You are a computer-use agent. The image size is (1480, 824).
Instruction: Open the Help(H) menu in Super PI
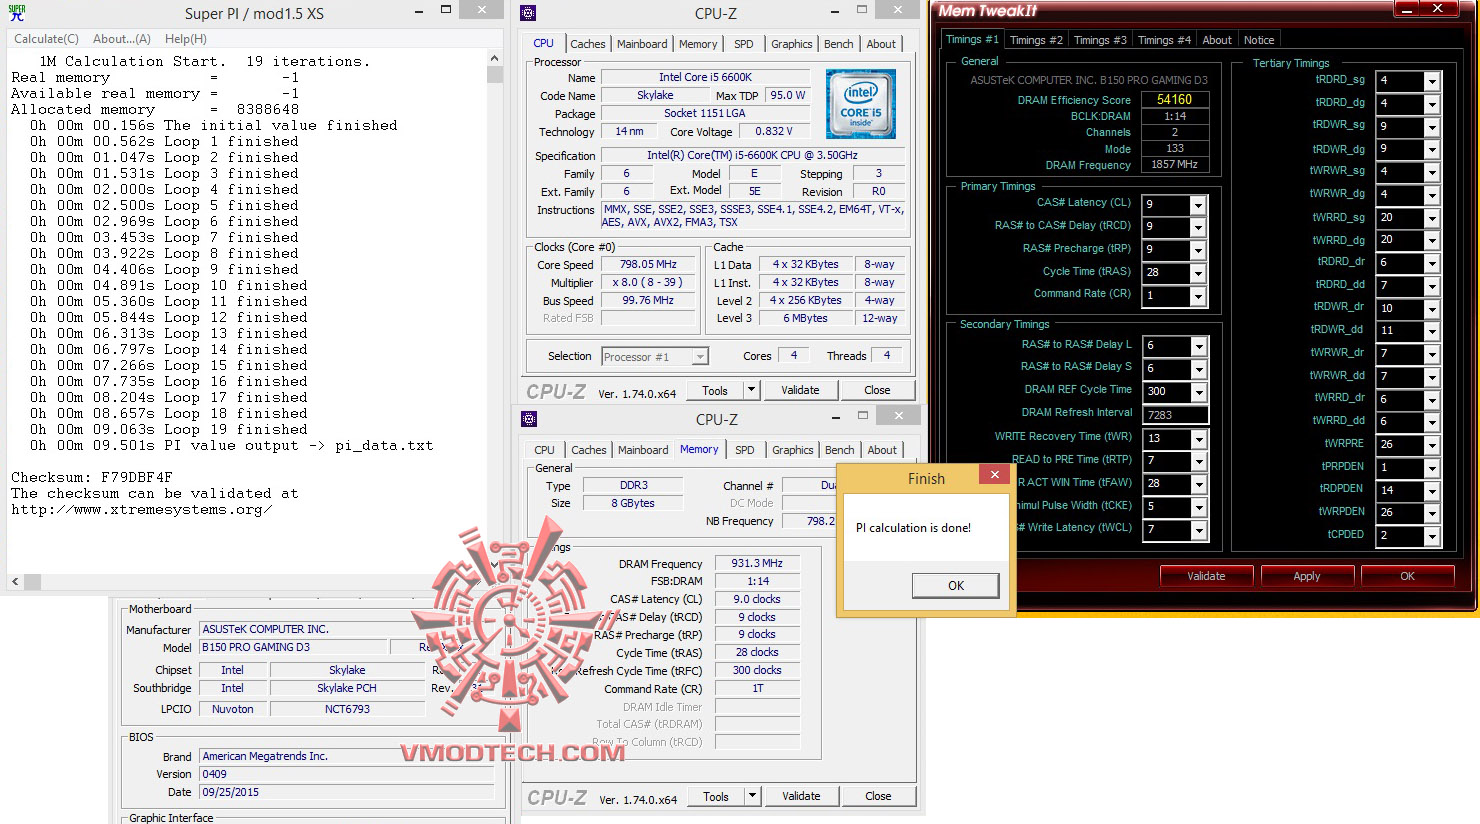[186, 39]
